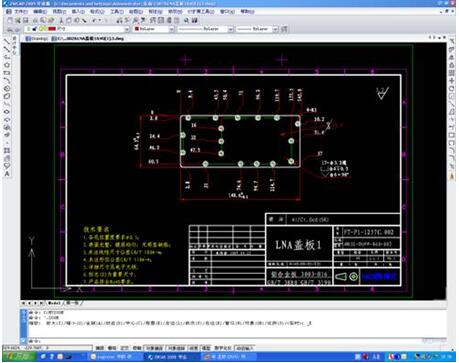Expand the ByLayer linetype dropdown
Image resolution: width=459 pixels, height=363 pixels.
point(205,29)
